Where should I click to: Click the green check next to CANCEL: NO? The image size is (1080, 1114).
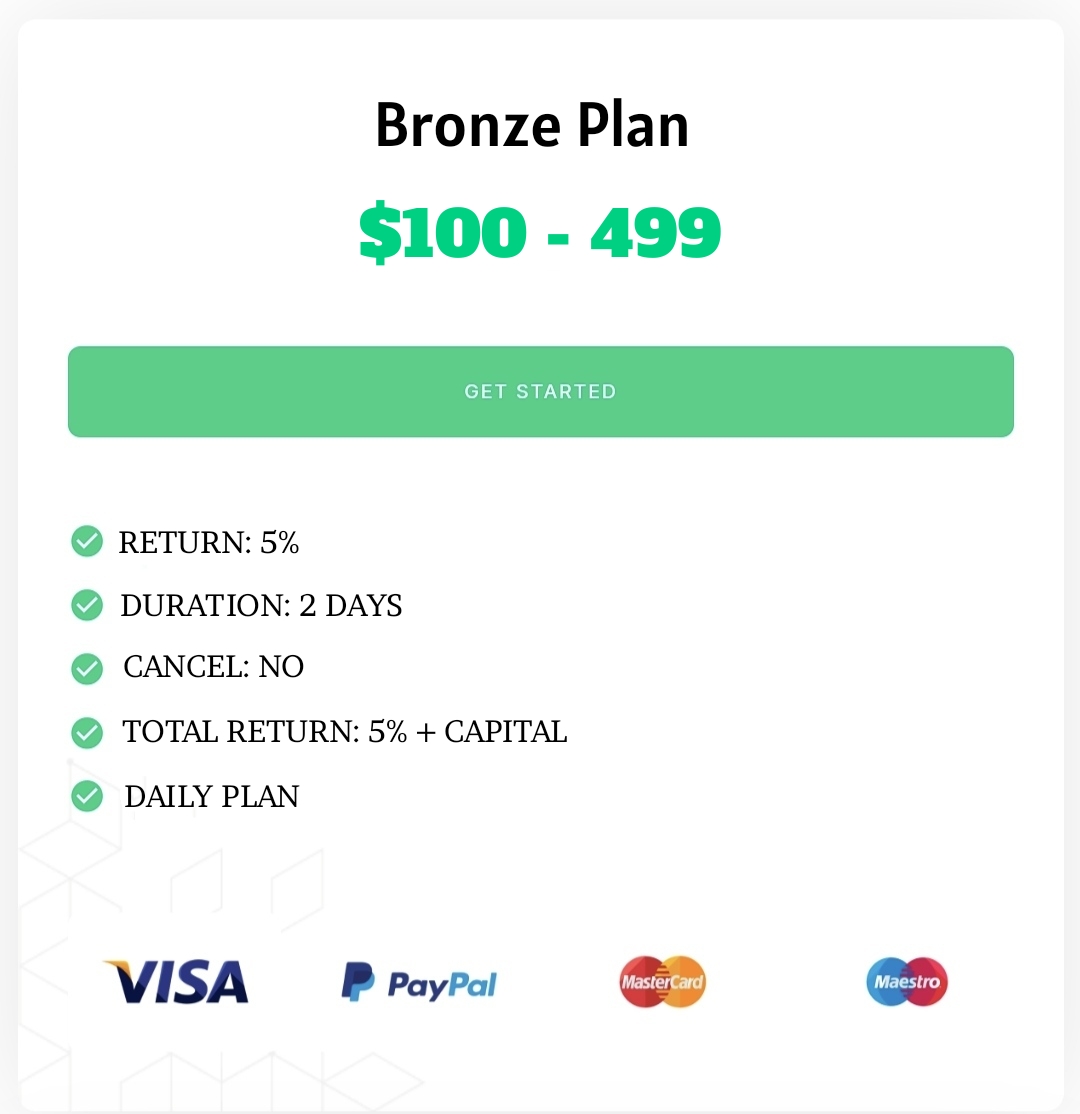[x=87, y=668]
